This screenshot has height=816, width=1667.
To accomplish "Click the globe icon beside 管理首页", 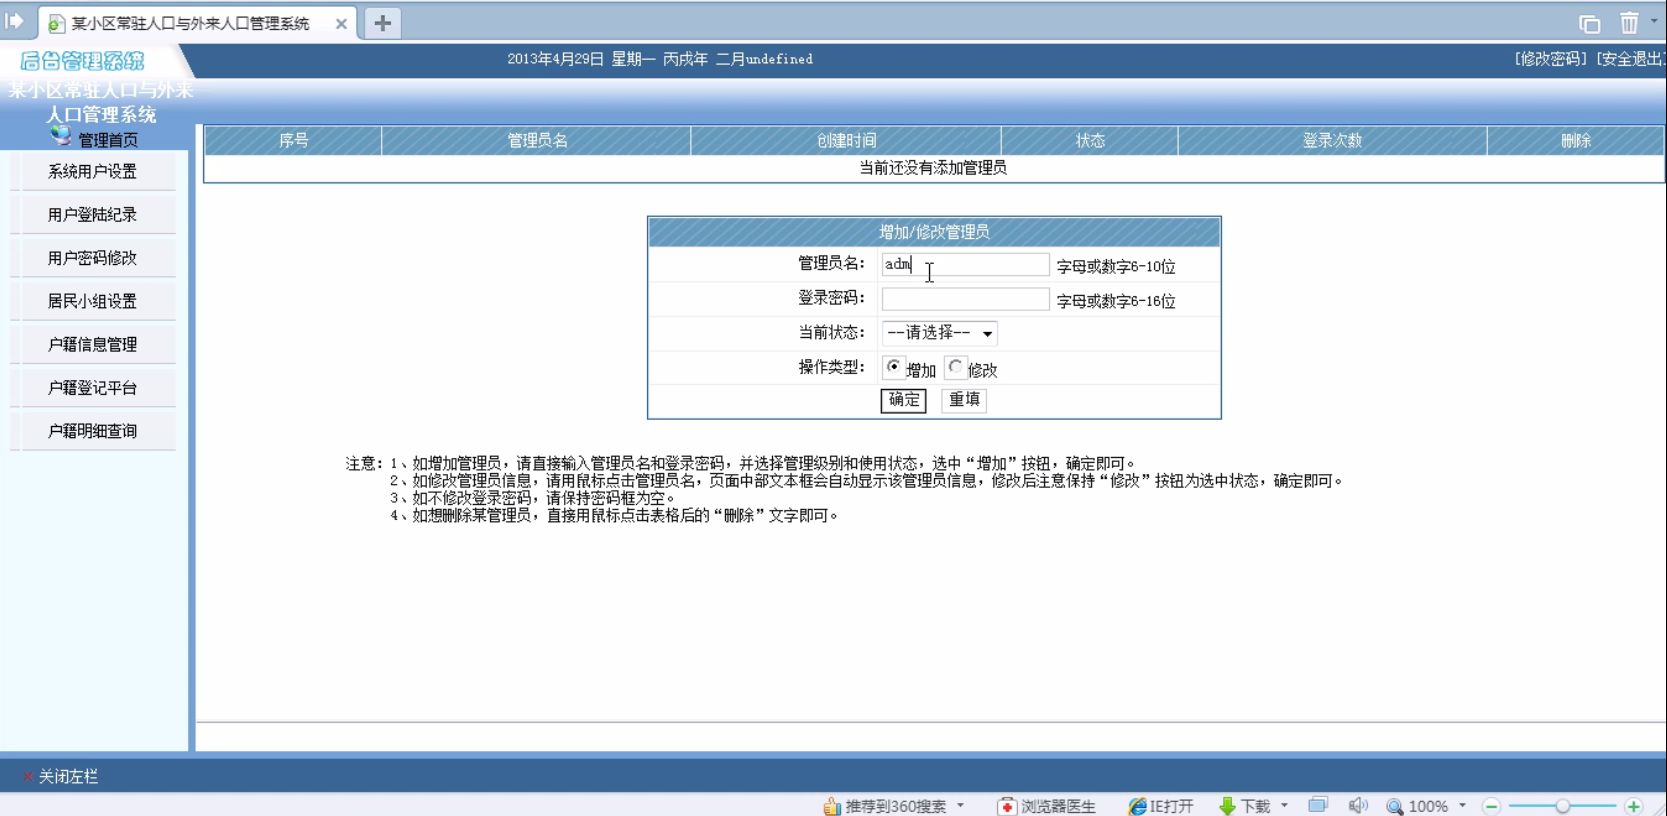I will point(61,136).
